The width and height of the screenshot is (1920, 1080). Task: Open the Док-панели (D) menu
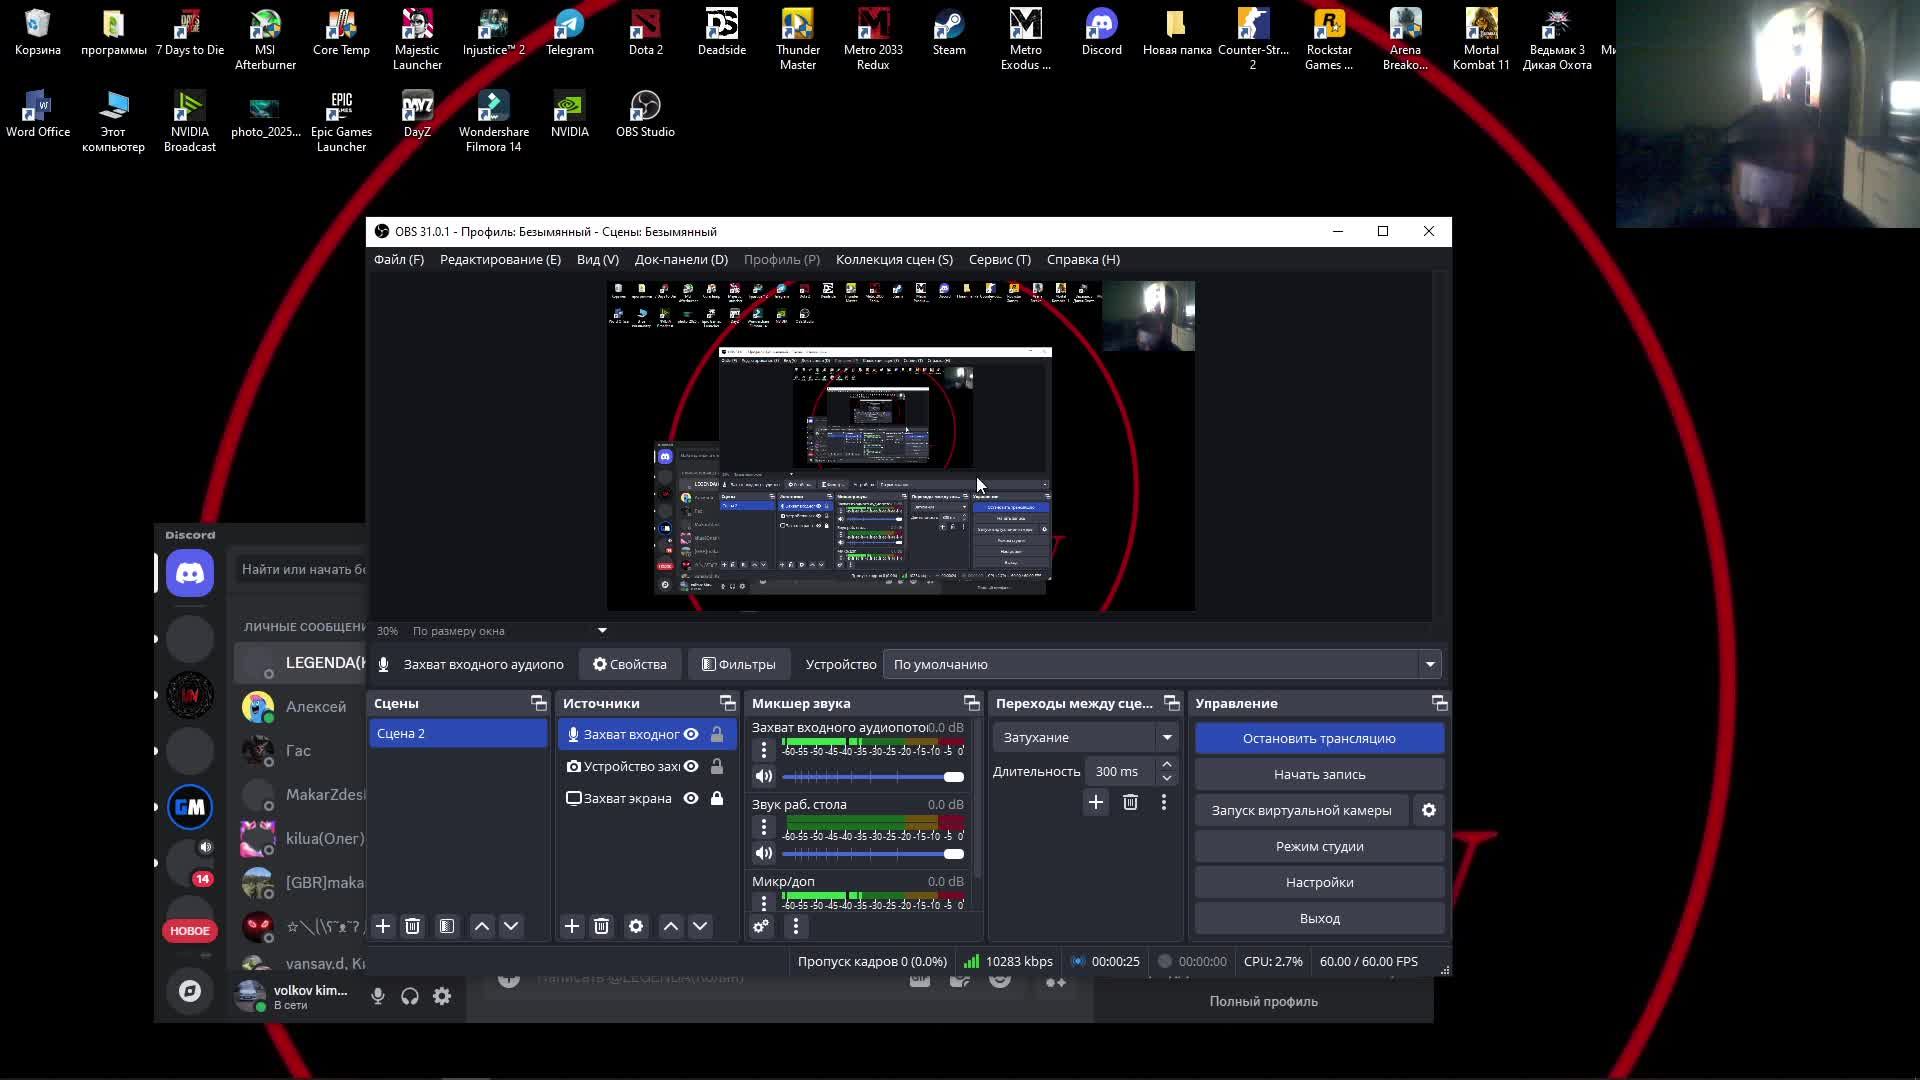[x=681, y=259]
